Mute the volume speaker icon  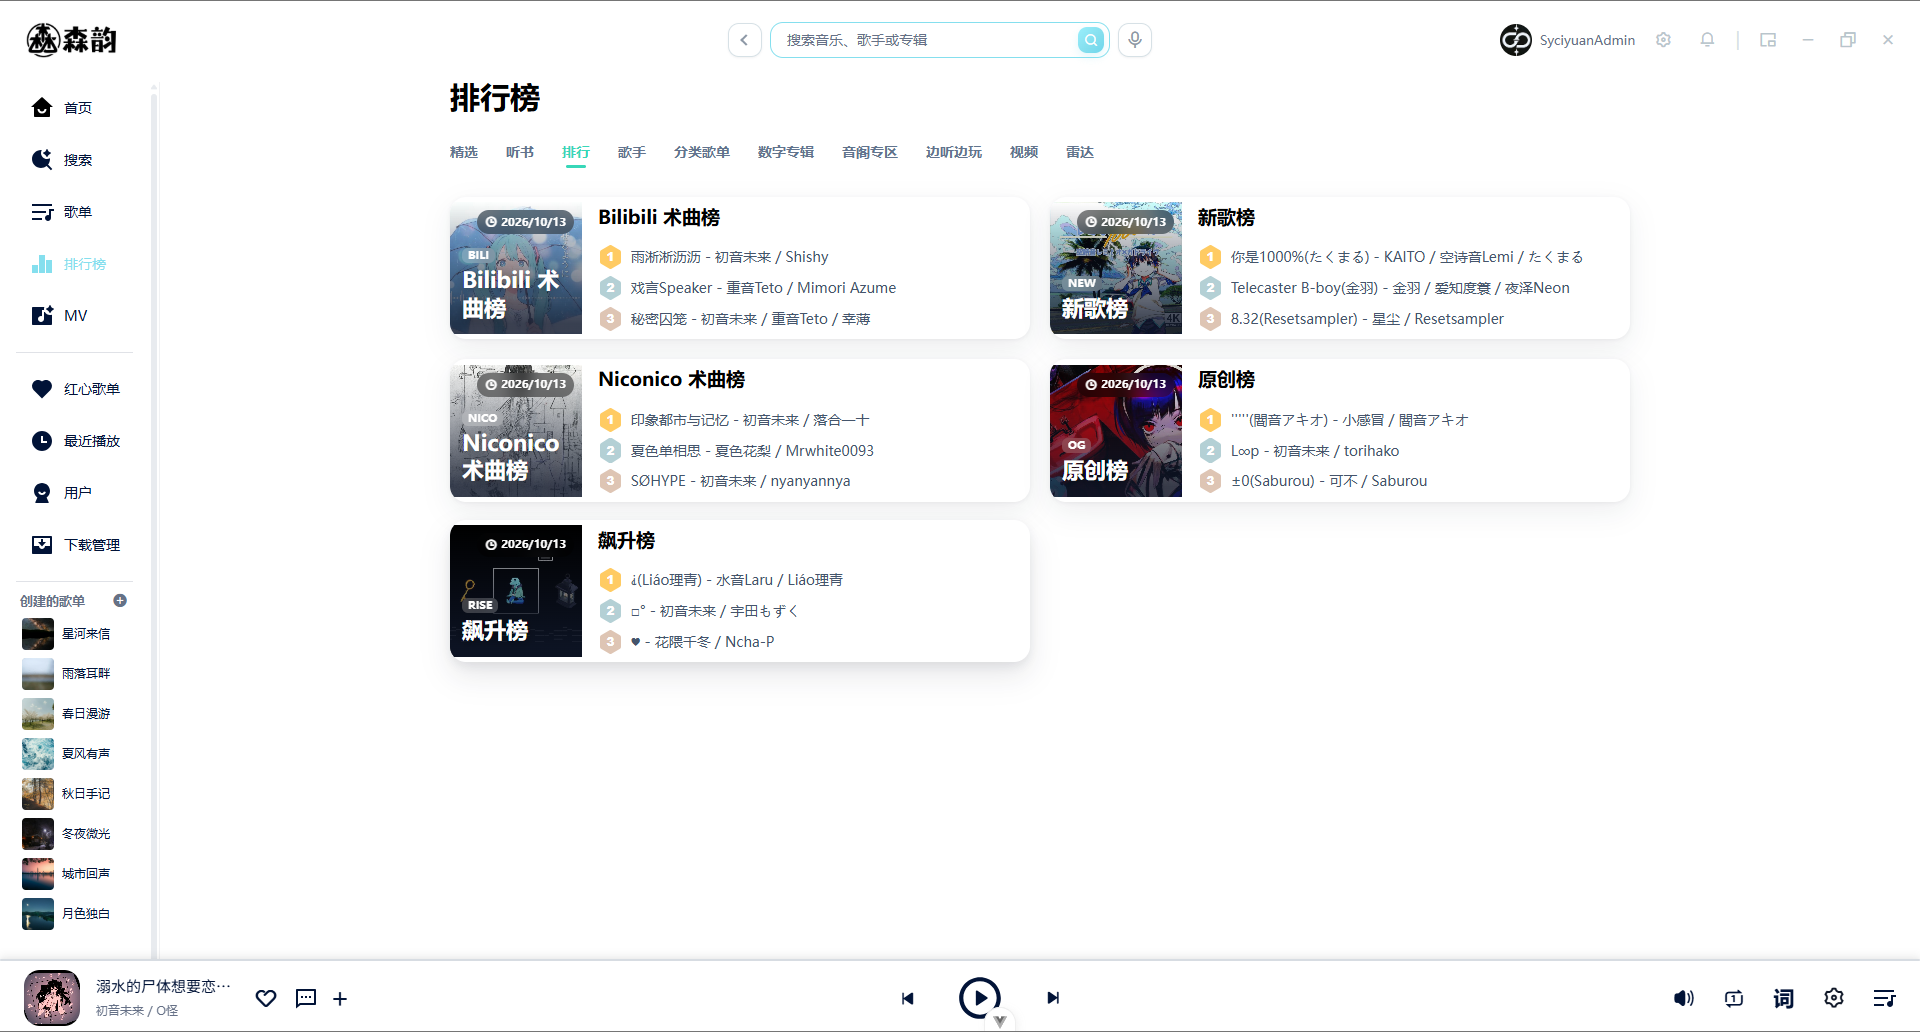tap(1684, 998)
